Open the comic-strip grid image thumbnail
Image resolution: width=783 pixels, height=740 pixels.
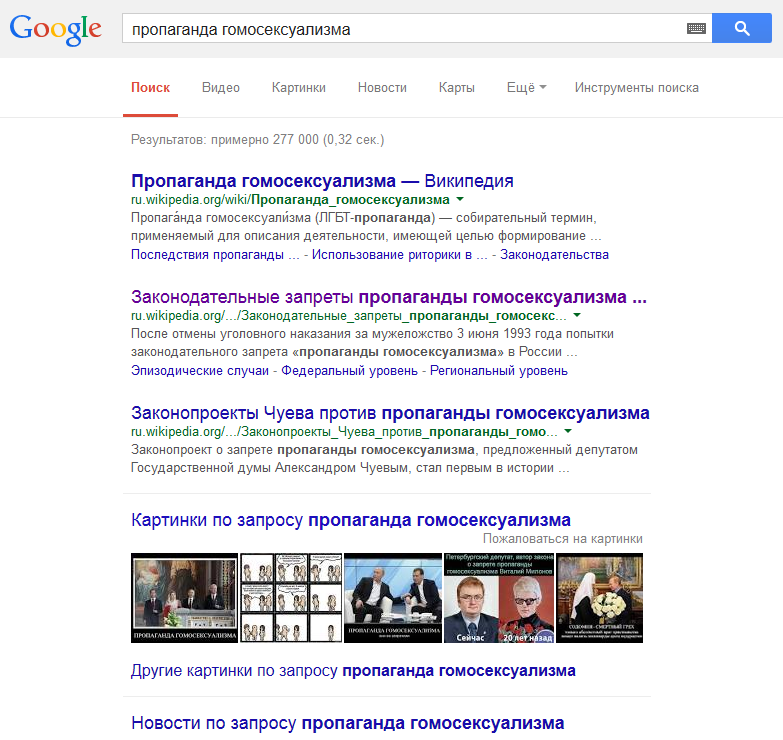tap(291, 598)
